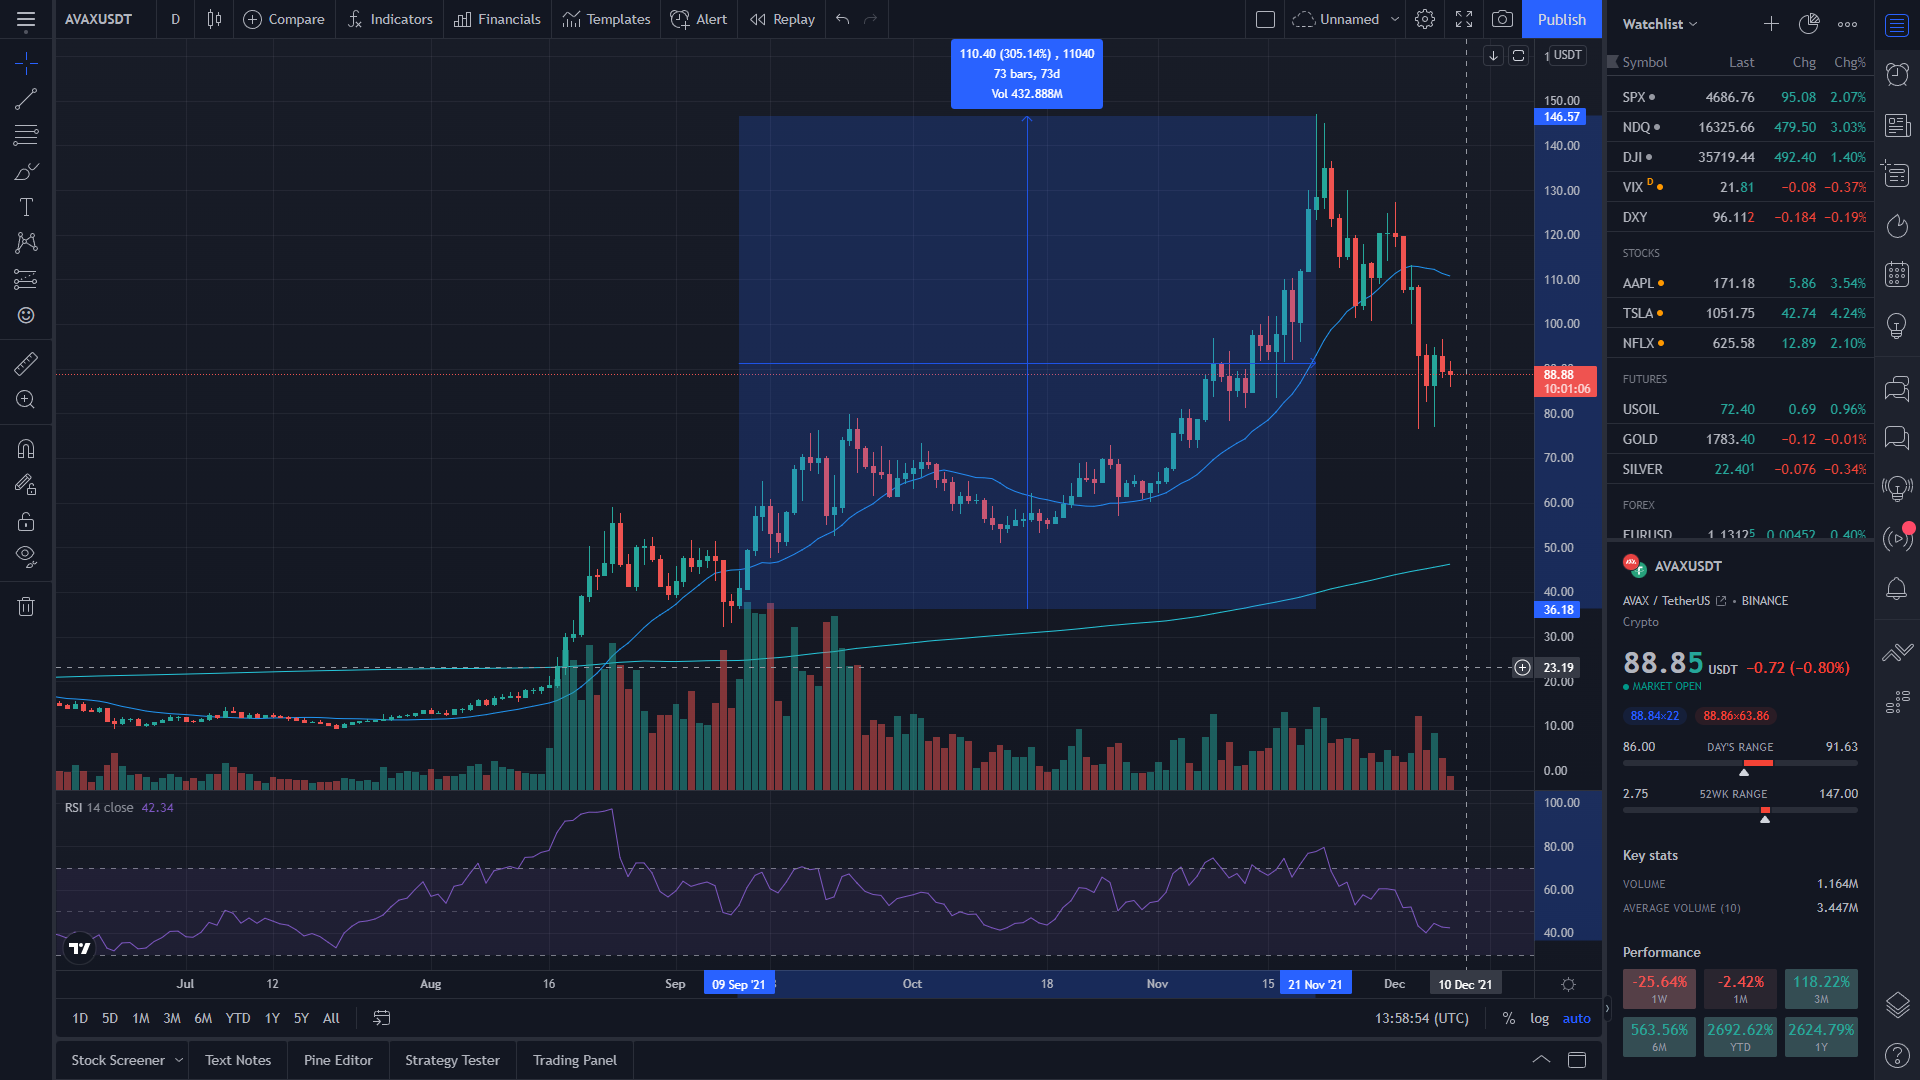1920x1080 pixels.
Task: Toggle magnet mode for drawings
Action: (26, 448)
